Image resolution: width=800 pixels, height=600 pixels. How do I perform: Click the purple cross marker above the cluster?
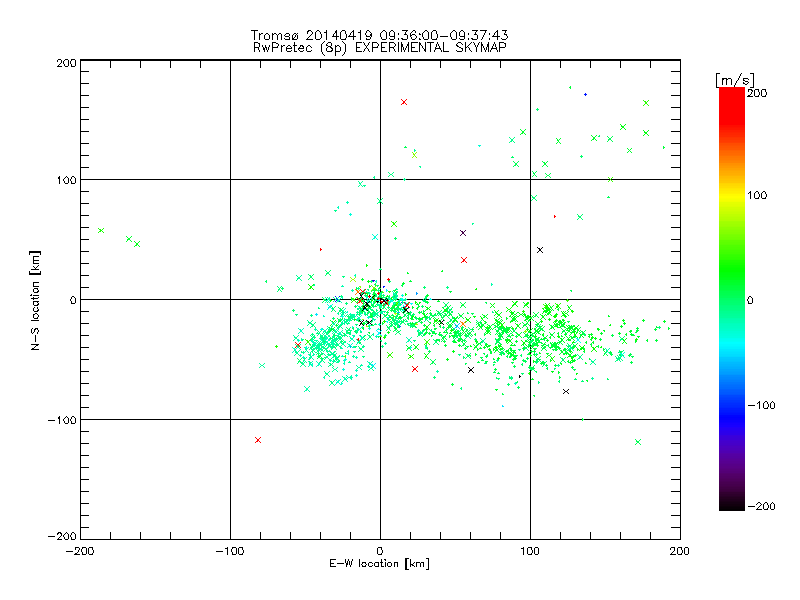(463, 233)
